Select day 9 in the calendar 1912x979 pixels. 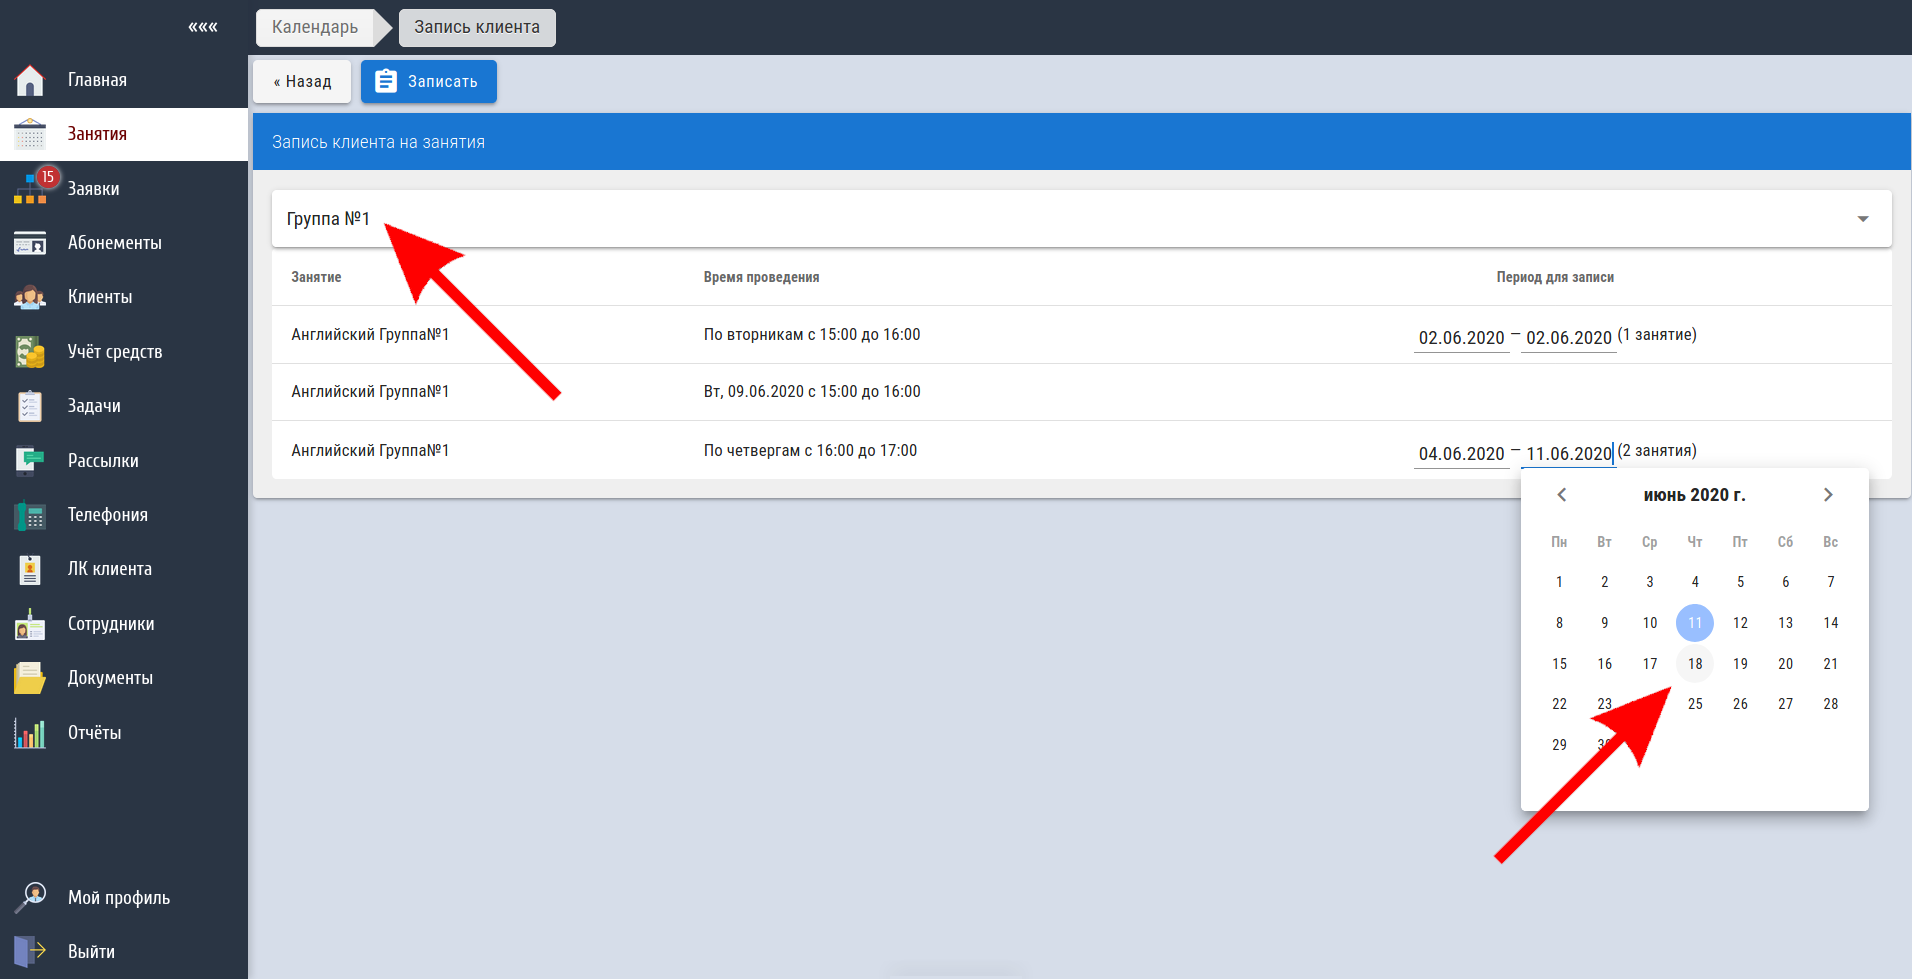(x=1605, y=623)
